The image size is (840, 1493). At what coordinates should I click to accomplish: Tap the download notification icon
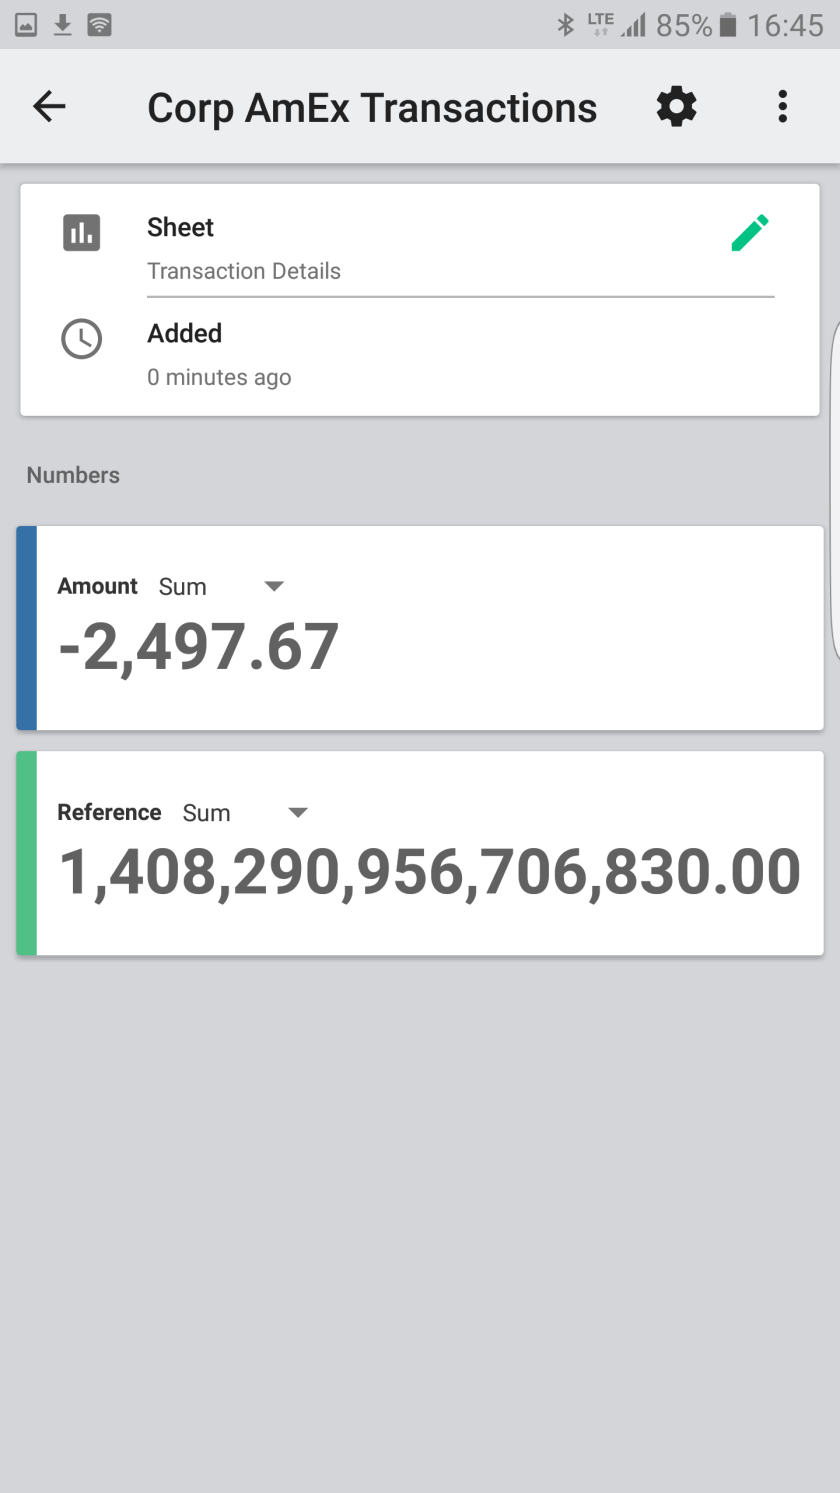[x=62, y=24]
